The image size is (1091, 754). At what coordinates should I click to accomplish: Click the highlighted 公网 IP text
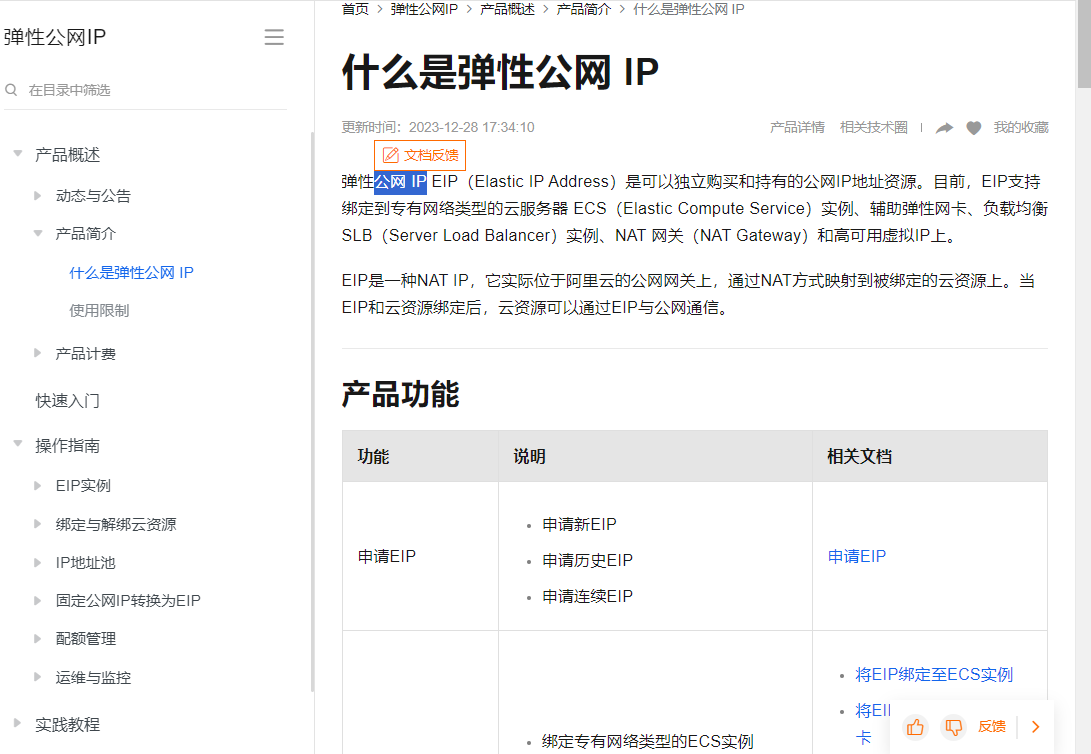(x=400, y=182)
